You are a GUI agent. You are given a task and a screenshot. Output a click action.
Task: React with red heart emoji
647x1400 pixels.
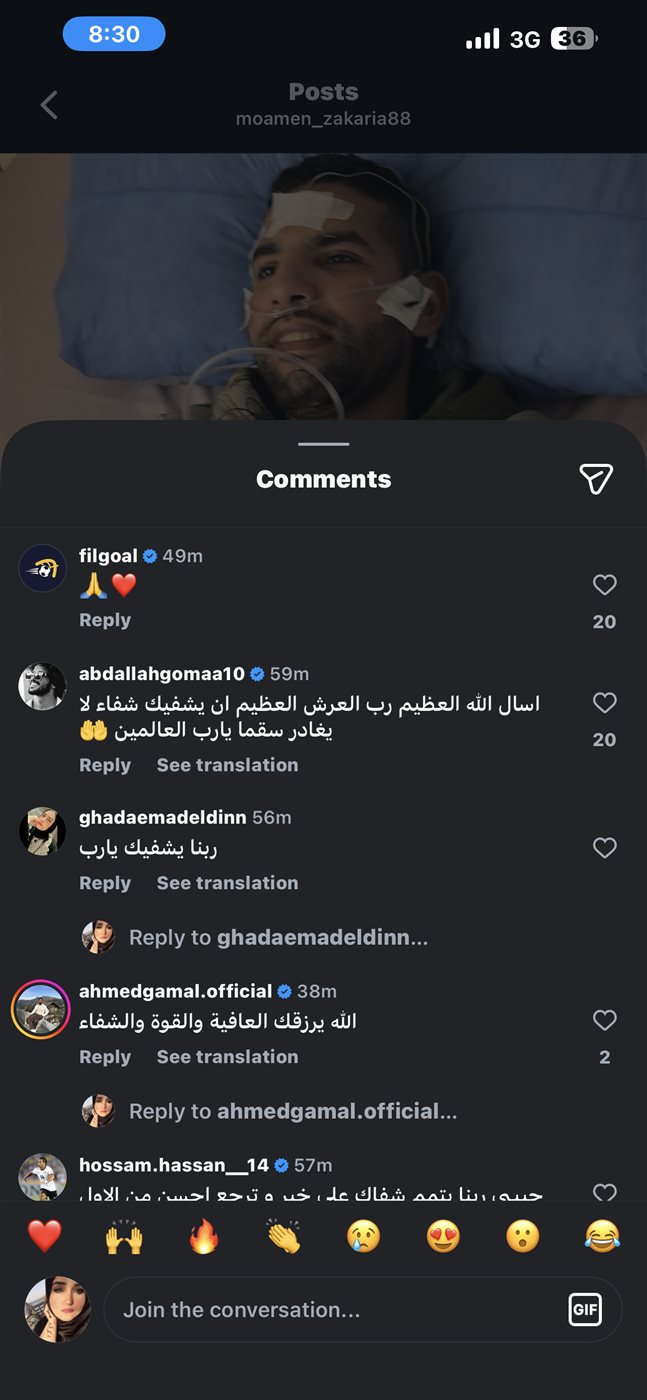44,1236
